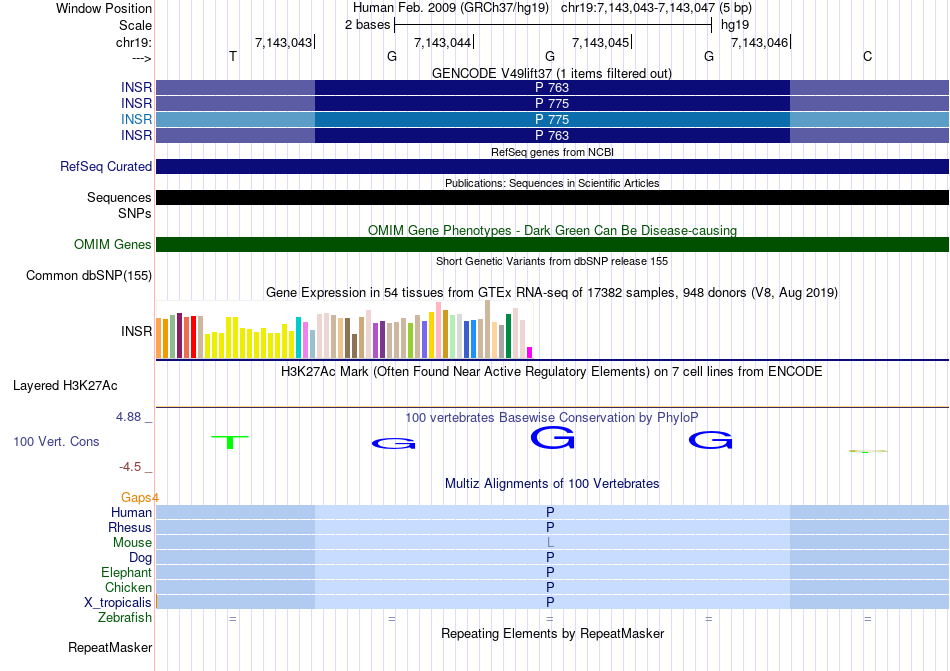Image resolution: width=950 pixels, height=671 pixels.
Task: Open Multiz Alignments of 100 Vertebrates title
Action: point(552,483)
